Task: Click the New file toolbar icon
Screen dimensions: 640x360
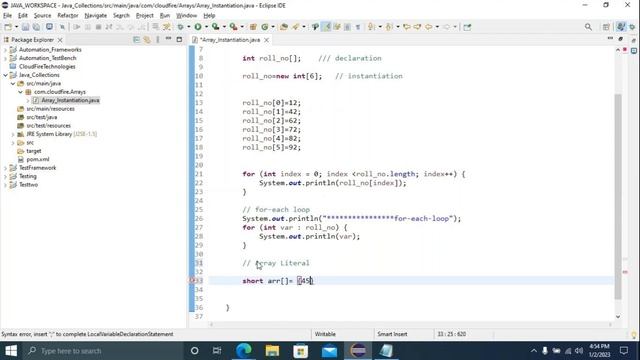Action: click(x=8, y=27)
